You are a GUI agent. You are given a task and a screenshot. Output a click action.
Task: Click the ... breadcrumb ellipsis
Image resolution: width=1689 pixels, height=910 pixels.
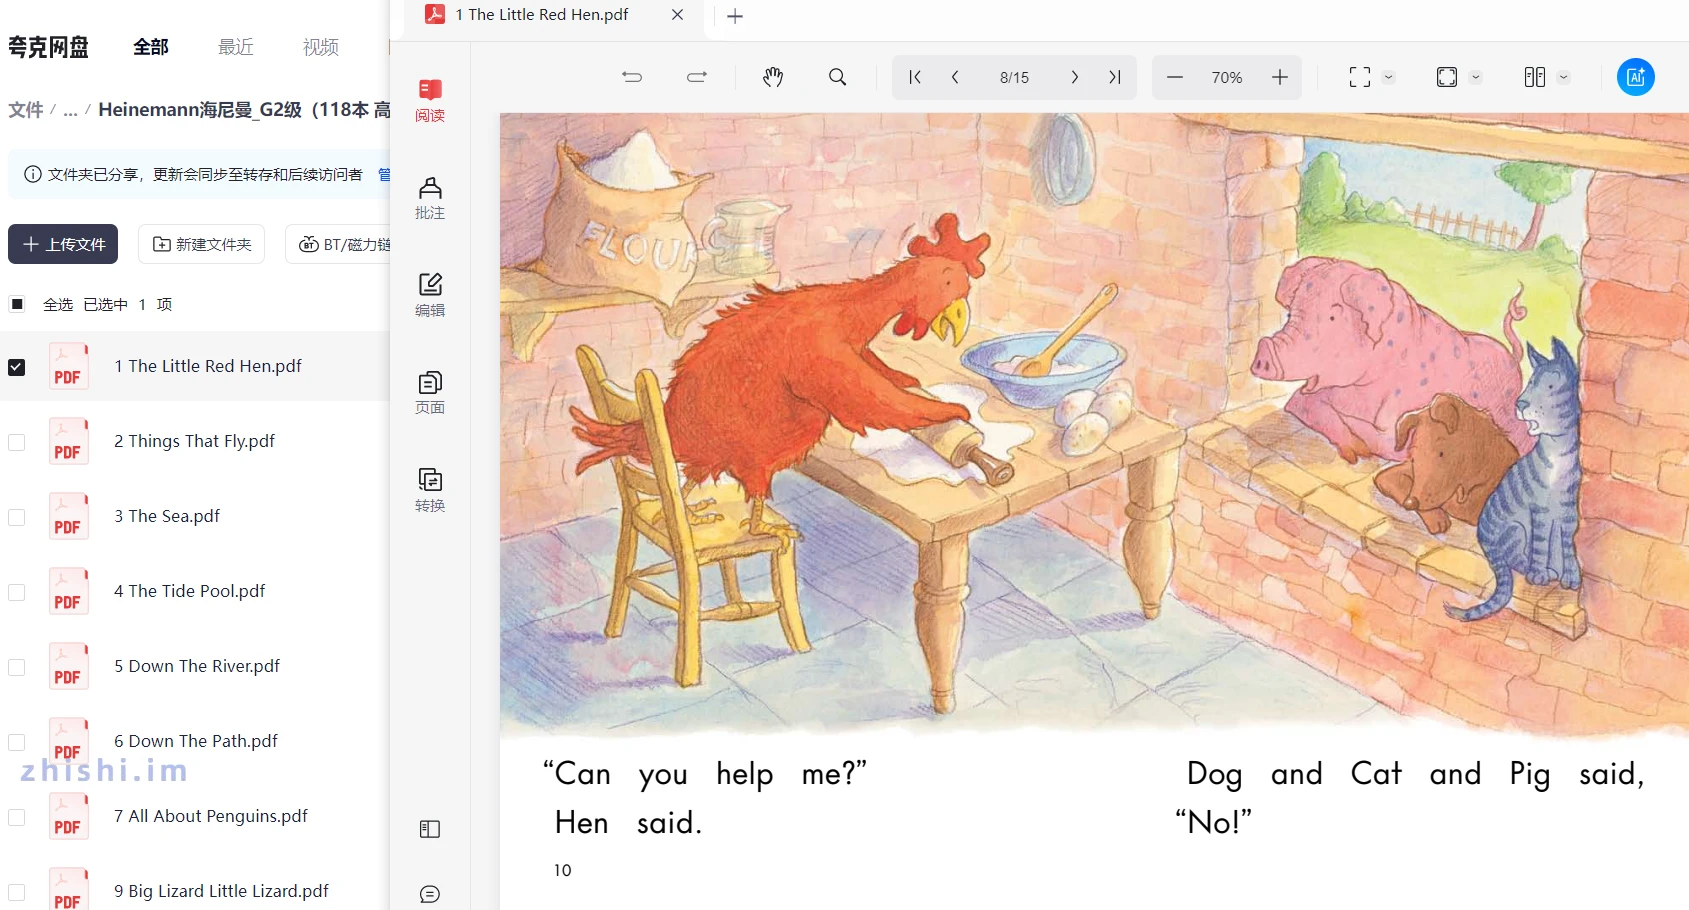click(x=70, y=110)
